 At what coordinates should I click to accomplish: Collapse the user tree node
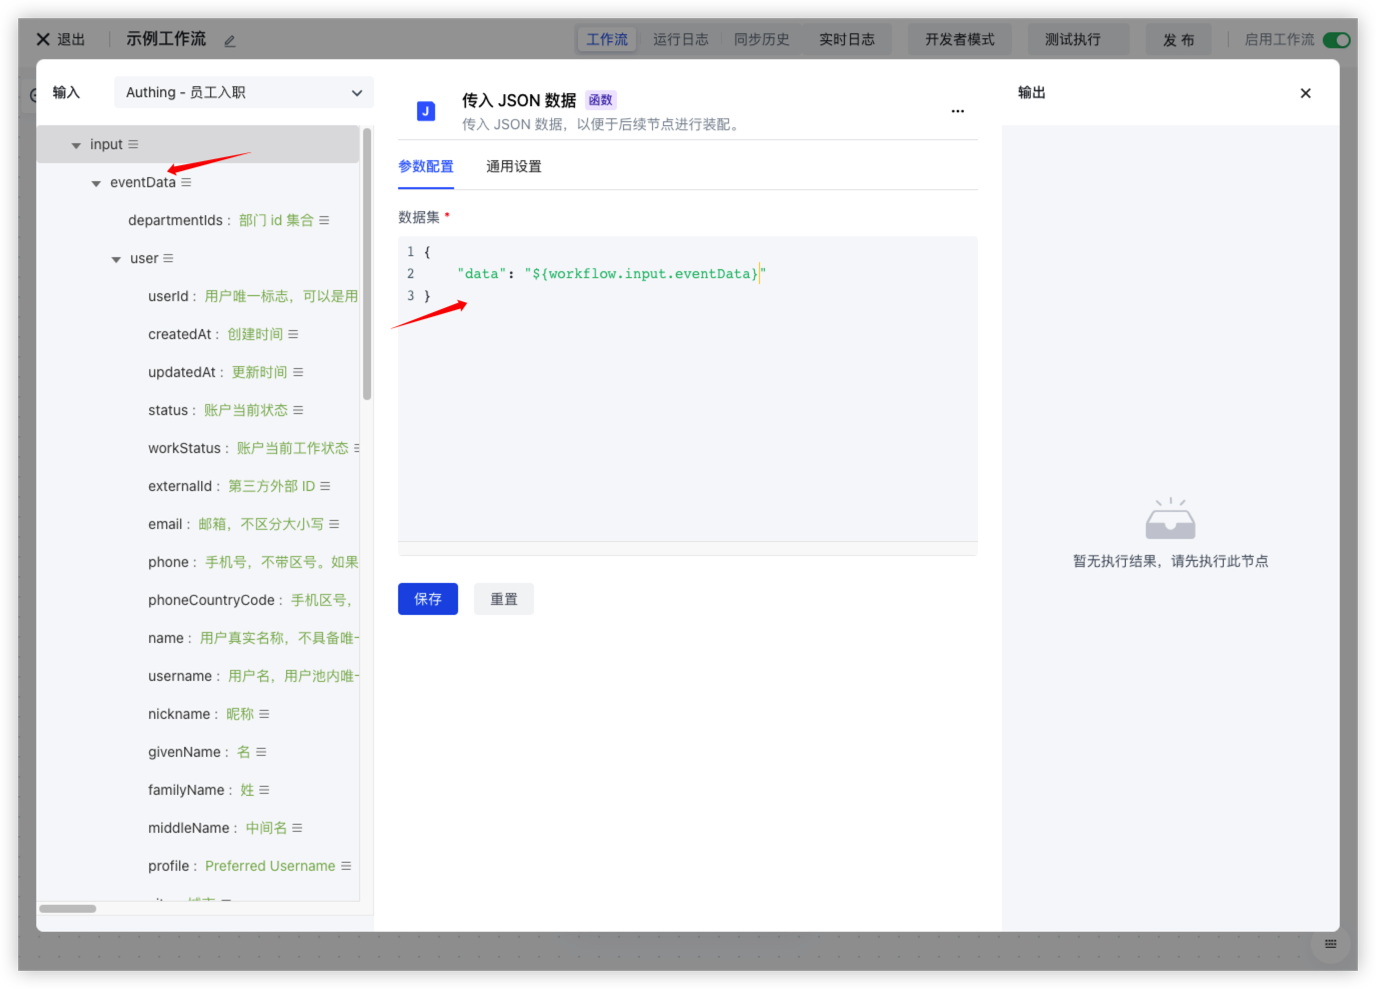116,260
